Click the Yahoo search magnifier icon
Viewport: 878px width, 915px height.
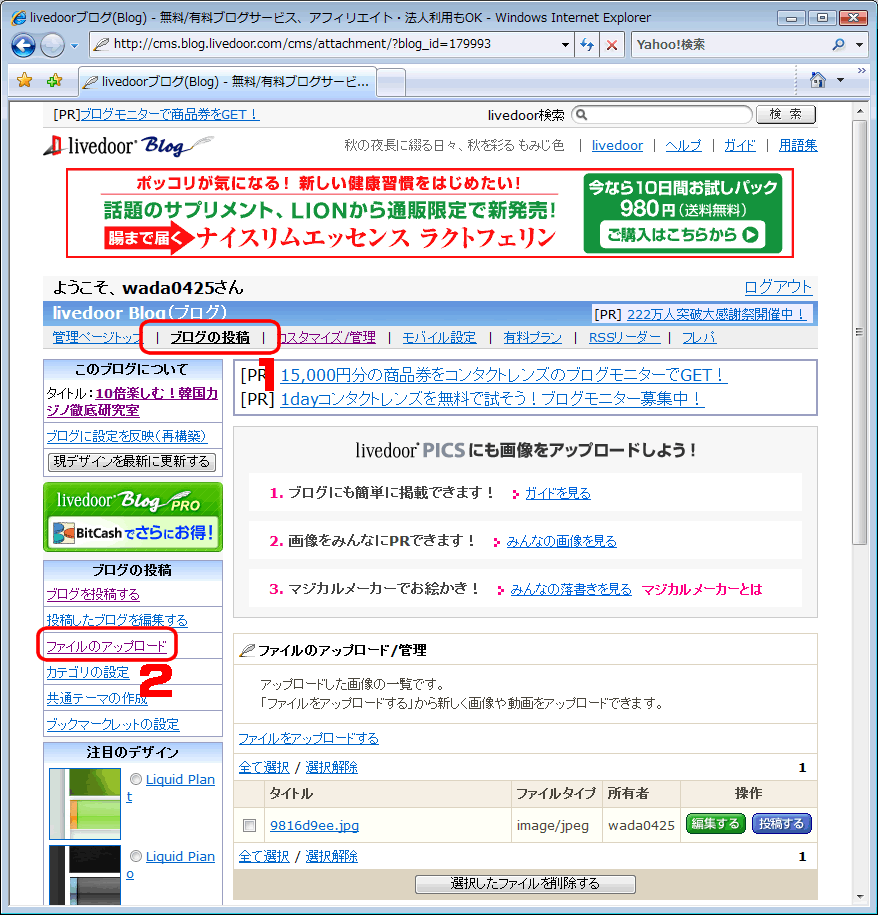(x=838, y=45)
